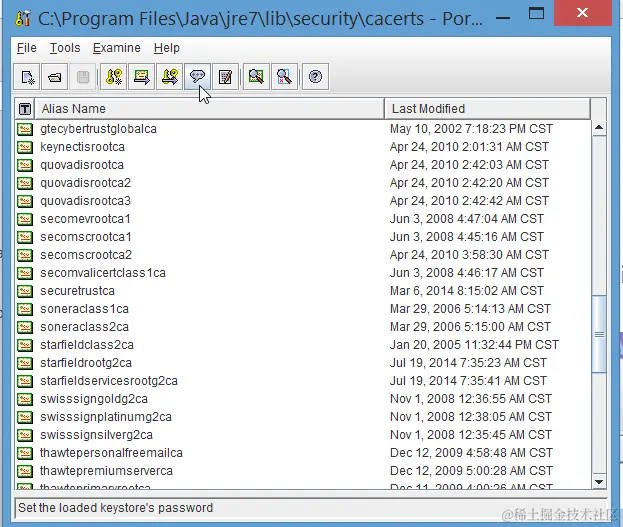Click the certificate icon for swisssignsilverg2ca
Viewport: 623px width, 527px height.
point(25,435)
